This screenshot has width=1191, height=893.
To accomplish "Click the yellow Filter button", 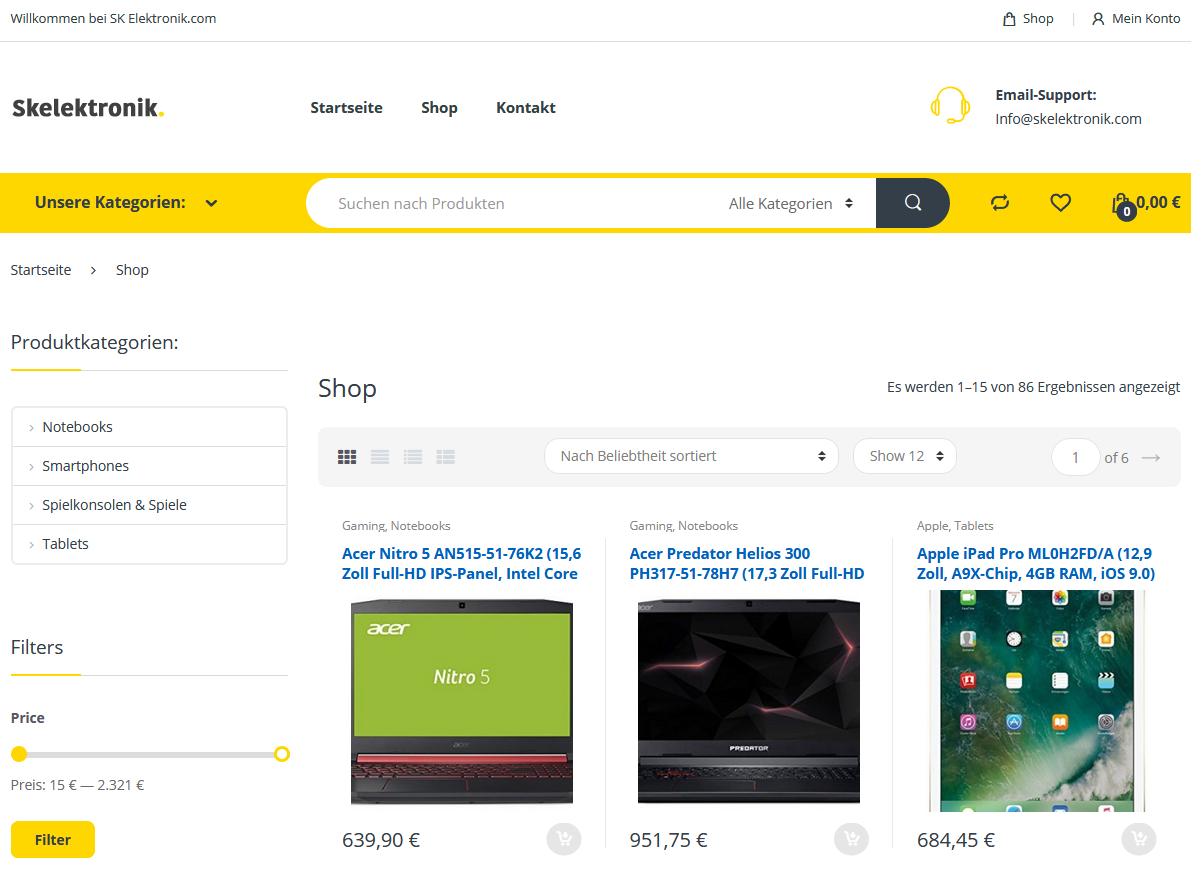I will pyautogui.click(x=52, y=839).
